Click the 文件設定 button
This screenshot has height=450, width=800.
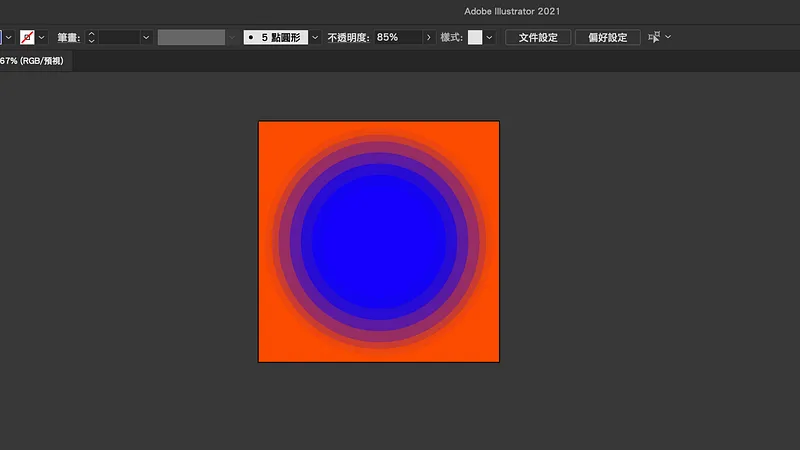(x=538, y=37)
